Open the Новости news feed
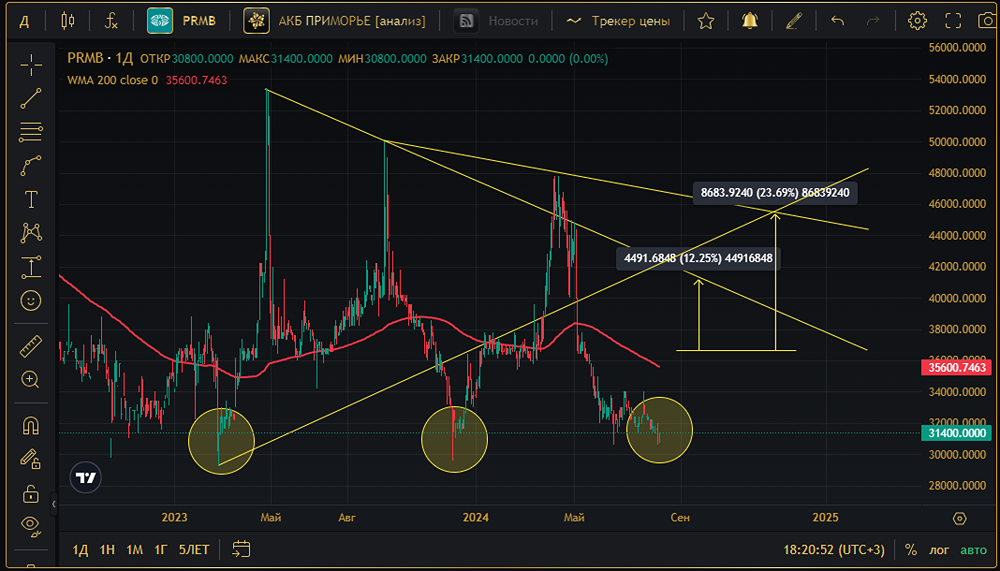This screenshot has height=571, width=1000. pos(496,21)
